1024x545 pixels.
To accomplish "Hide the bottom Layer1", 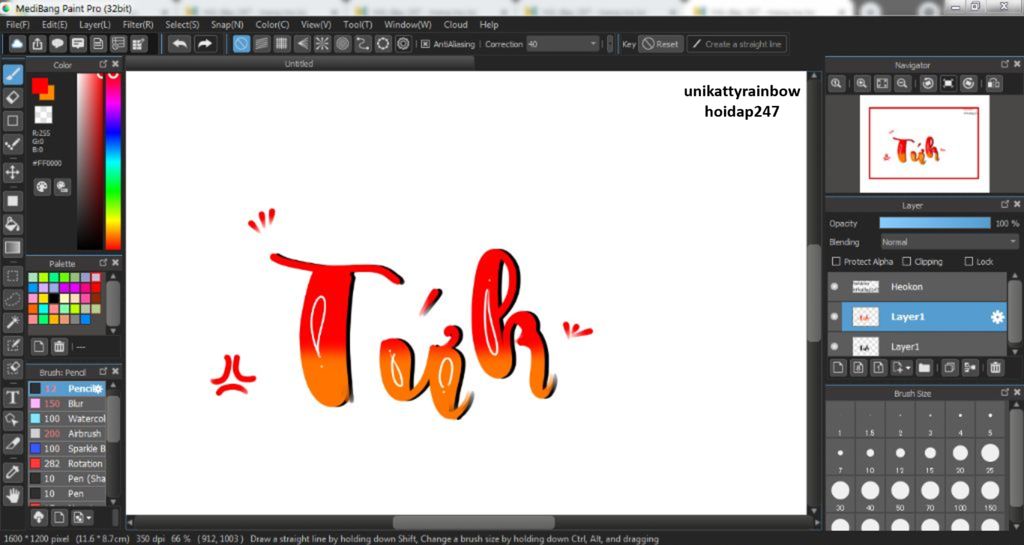I will pyautogui.click(x=835, y=347).
